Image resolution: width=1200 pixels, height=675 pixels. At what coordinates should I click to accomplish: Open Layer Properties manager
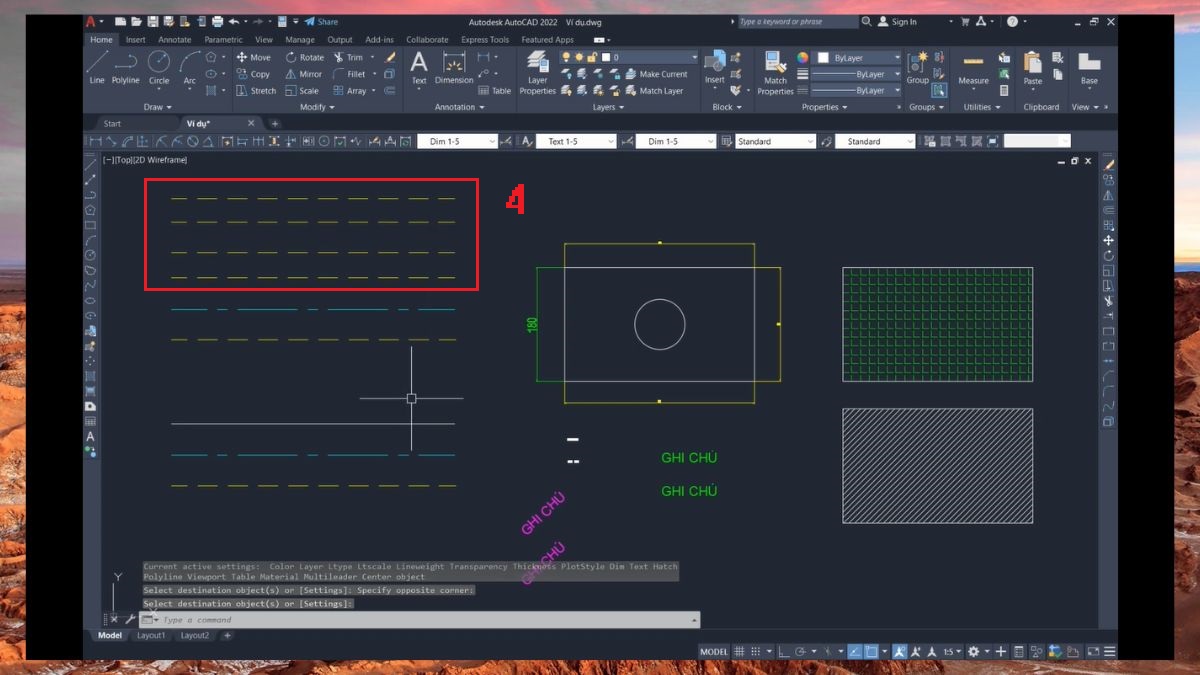click(x=537, y=73)
